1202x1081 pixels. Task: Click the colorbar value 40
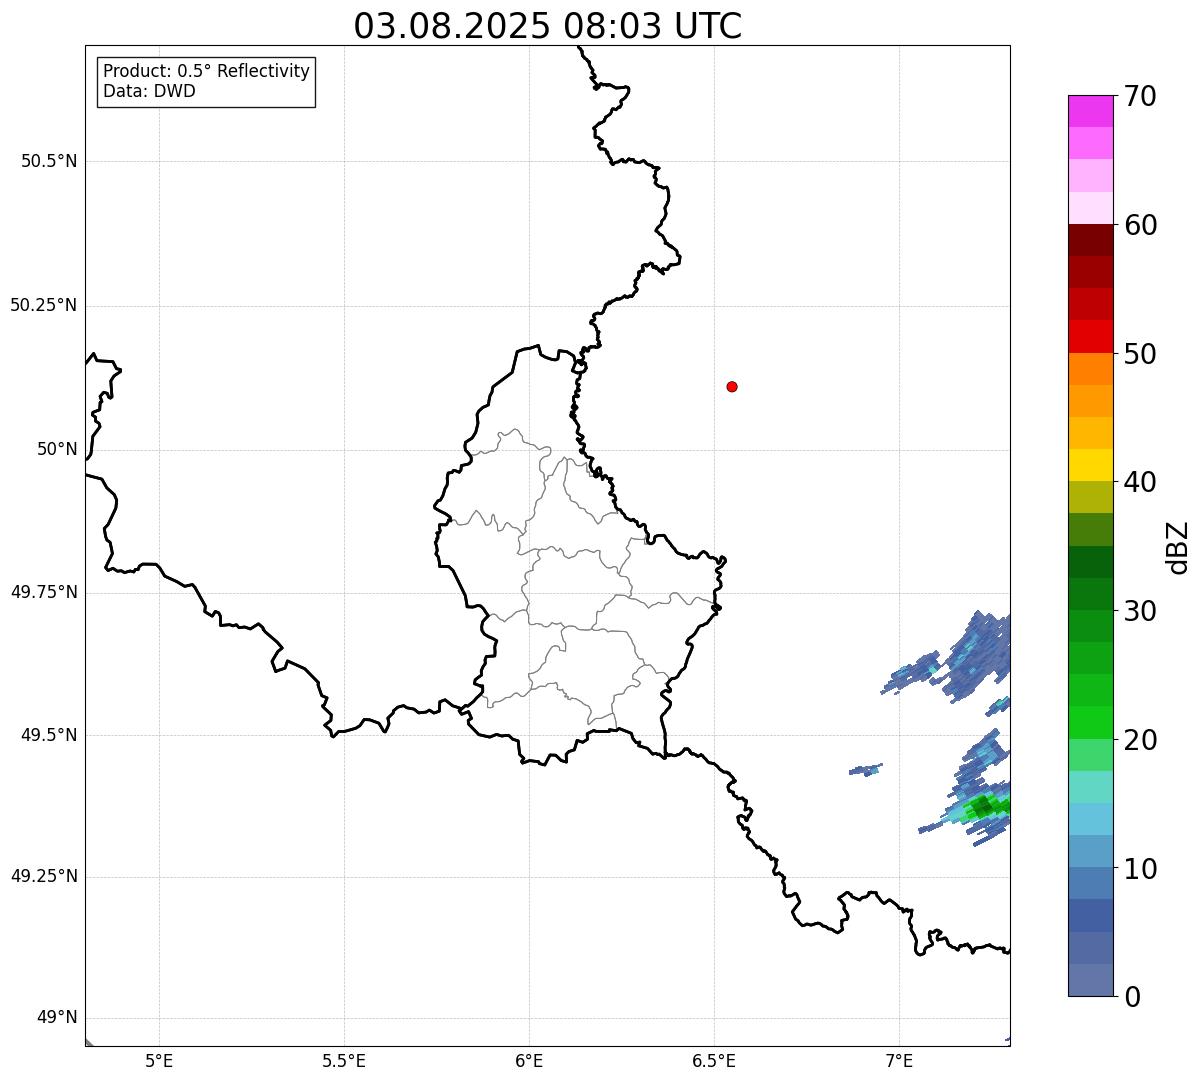1140,482
